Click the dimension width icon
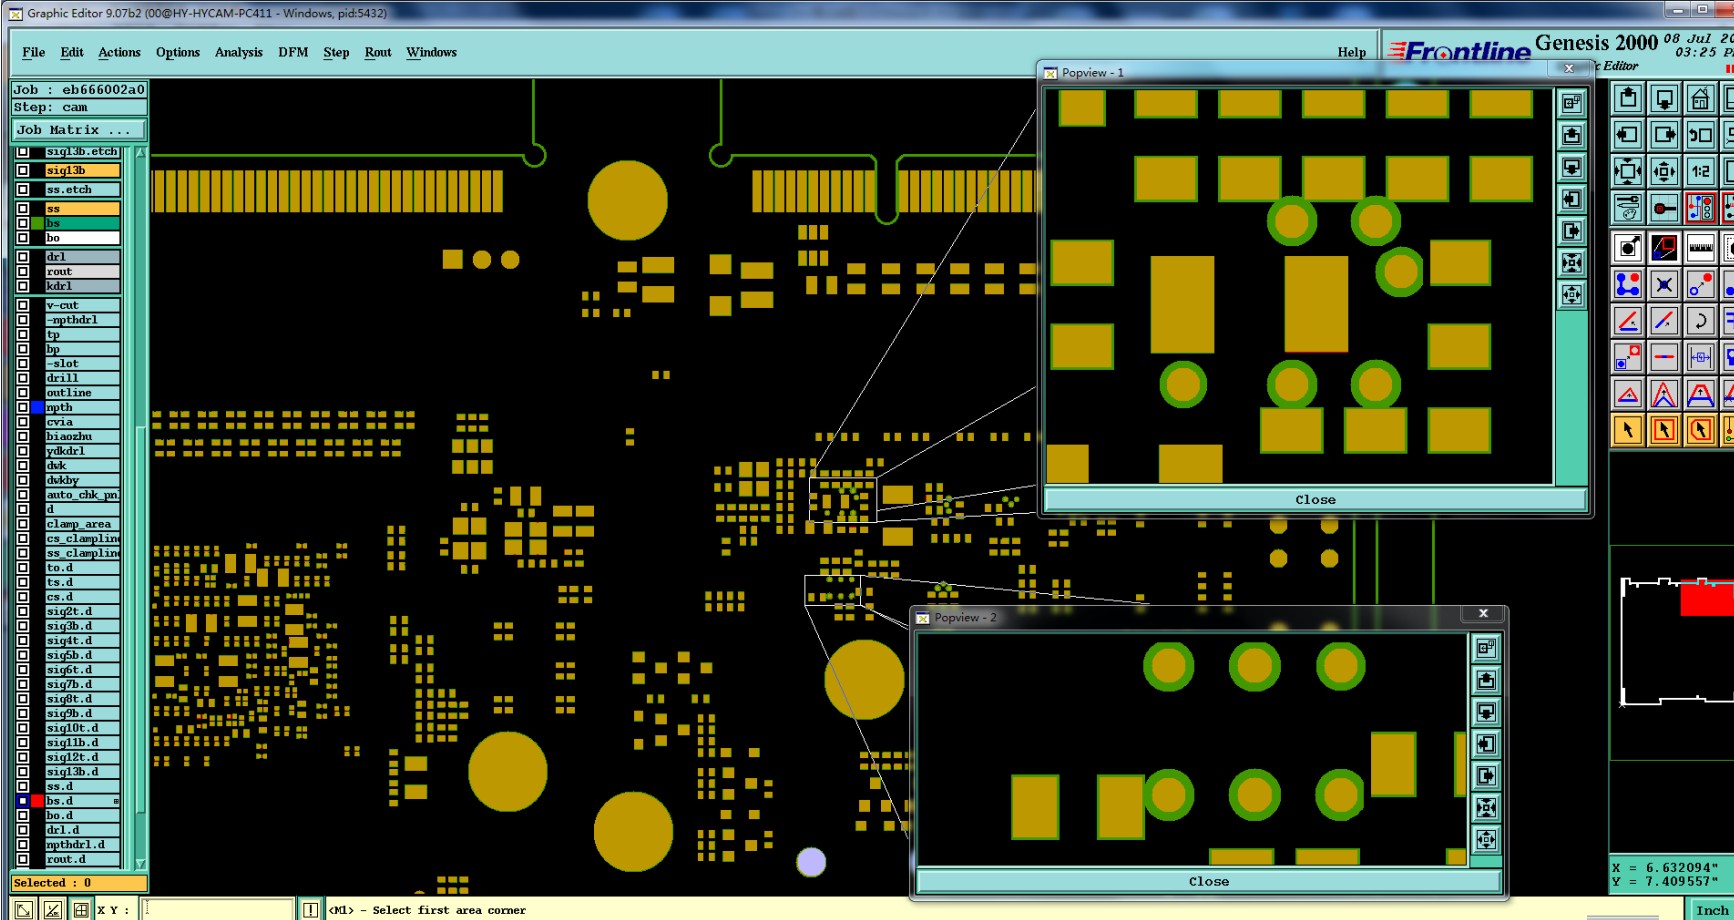 click(1700, 357)
